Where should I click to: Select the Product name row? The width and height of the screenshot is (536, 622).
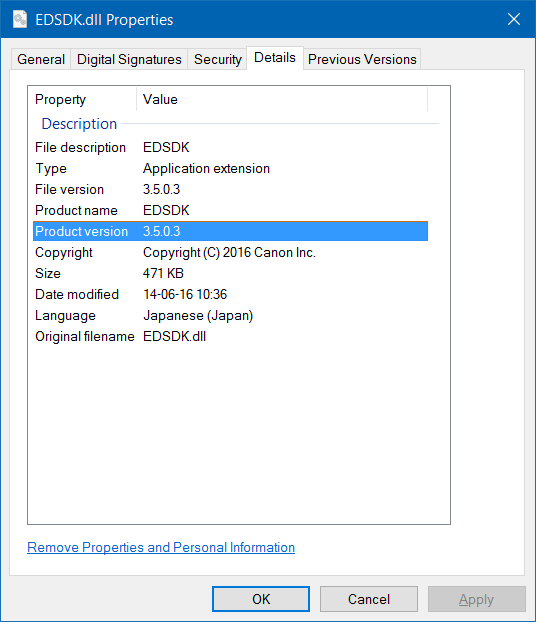pos(231,210)
